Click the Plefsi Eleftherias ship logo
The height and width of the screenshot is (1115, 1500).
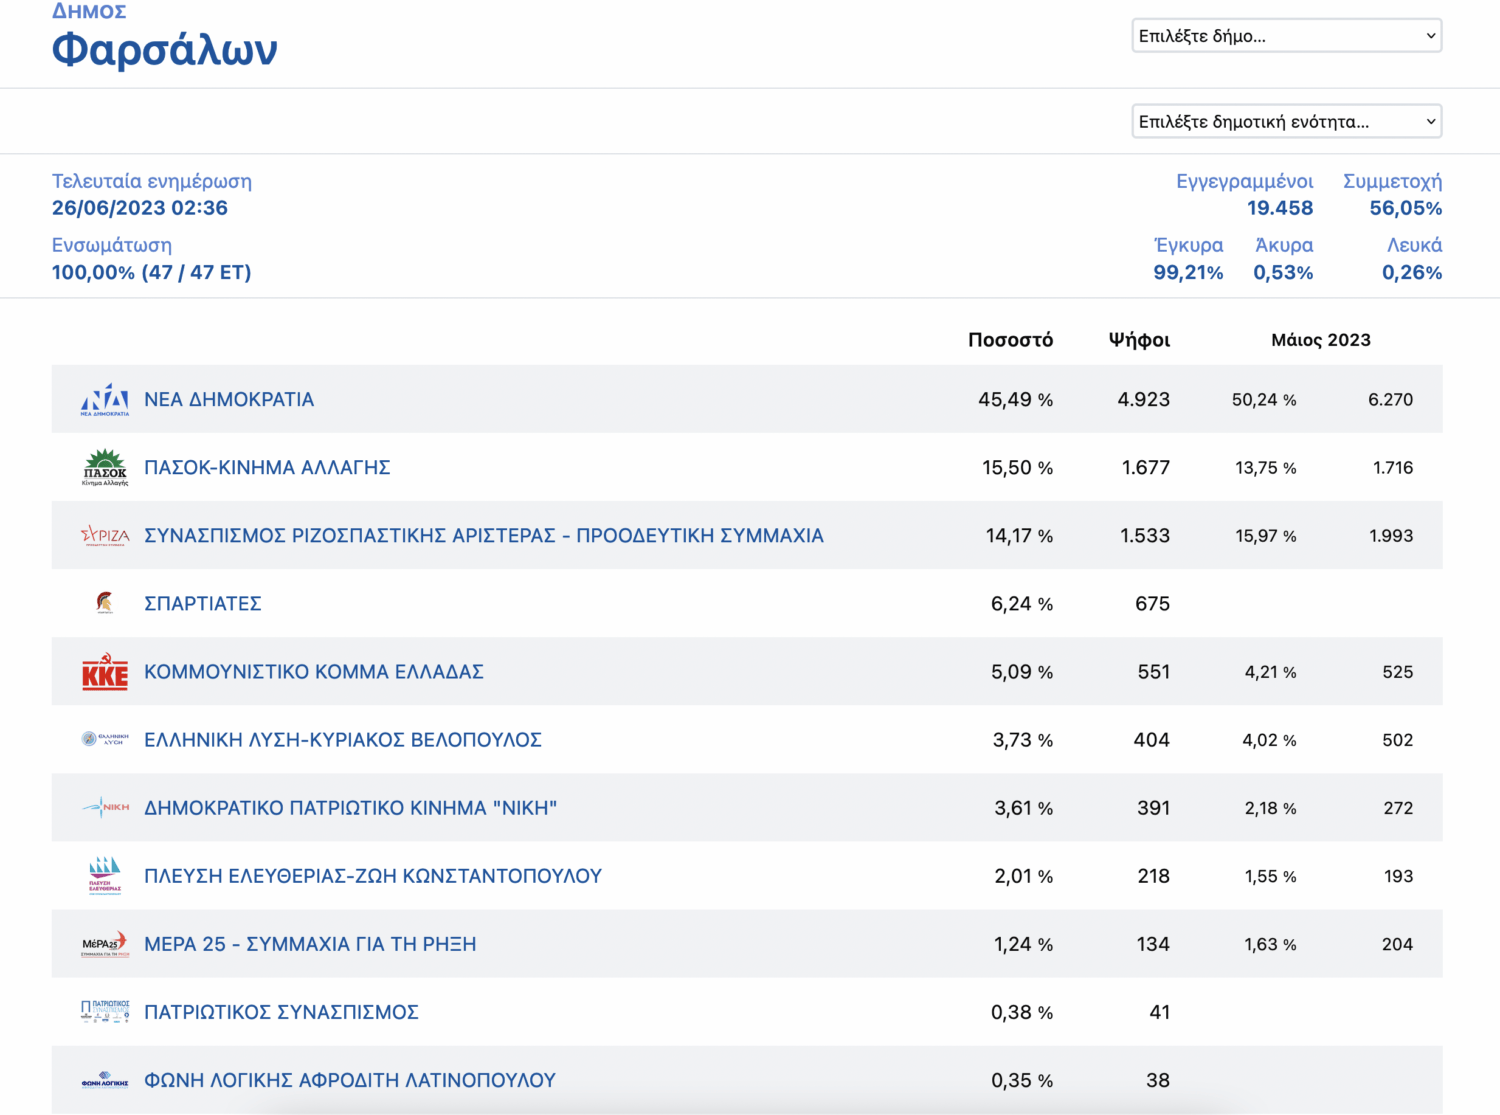click(x=105, y=875)
